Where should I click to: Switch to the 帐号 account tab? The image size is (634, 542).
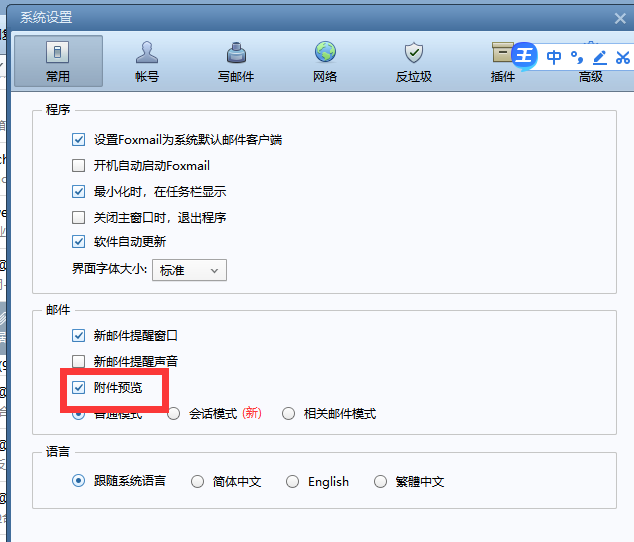click(147, 61)
